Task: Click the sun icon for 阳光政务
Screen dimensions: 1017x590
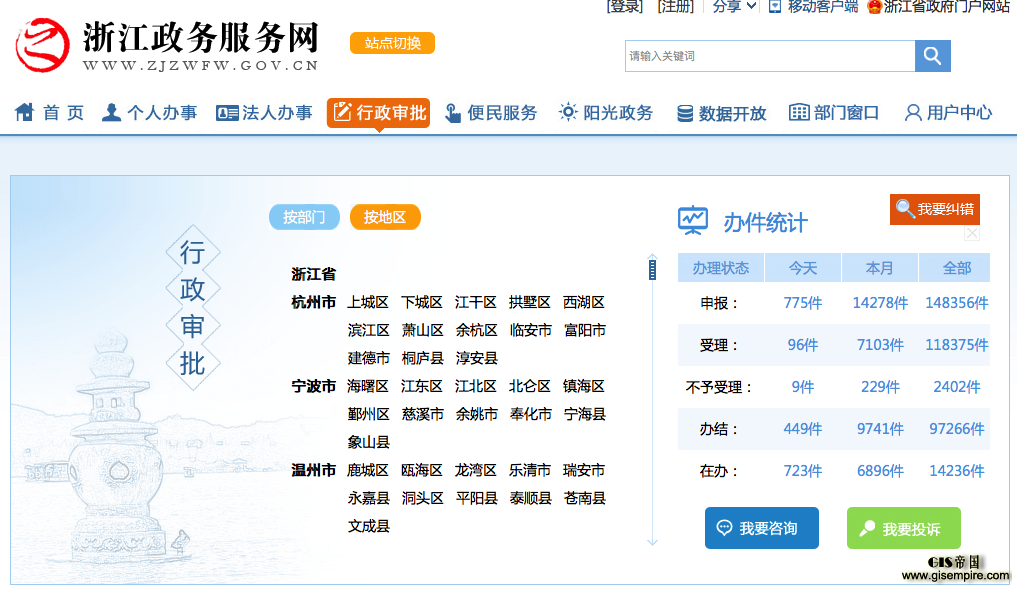Action: pyautogui.click(x=568, y=112)
